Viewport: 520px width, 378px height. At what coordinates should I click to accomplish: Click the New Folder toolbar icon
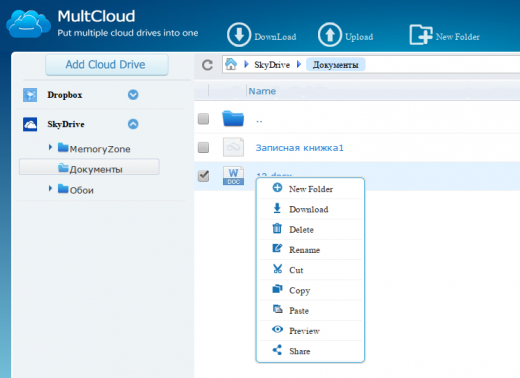click(x=421, y=34)
